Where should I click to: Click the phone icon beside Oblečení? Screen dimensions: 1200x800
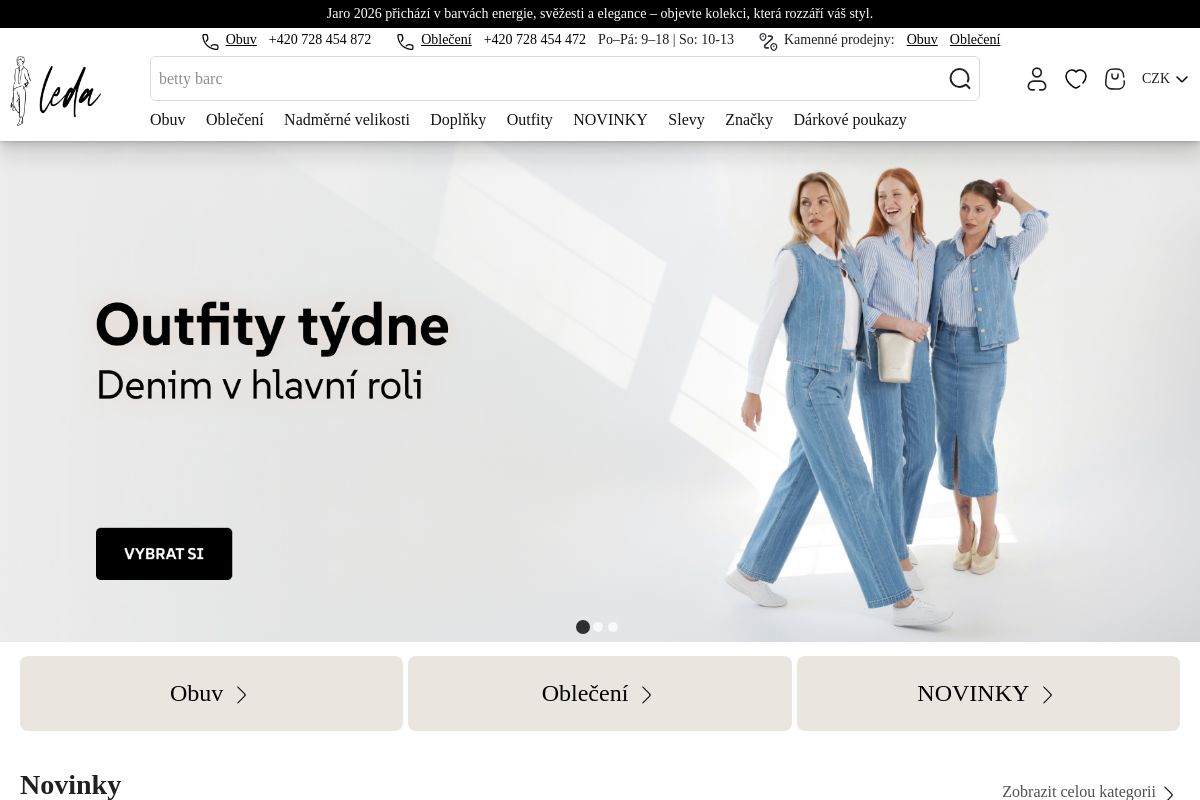coord(405,41)
